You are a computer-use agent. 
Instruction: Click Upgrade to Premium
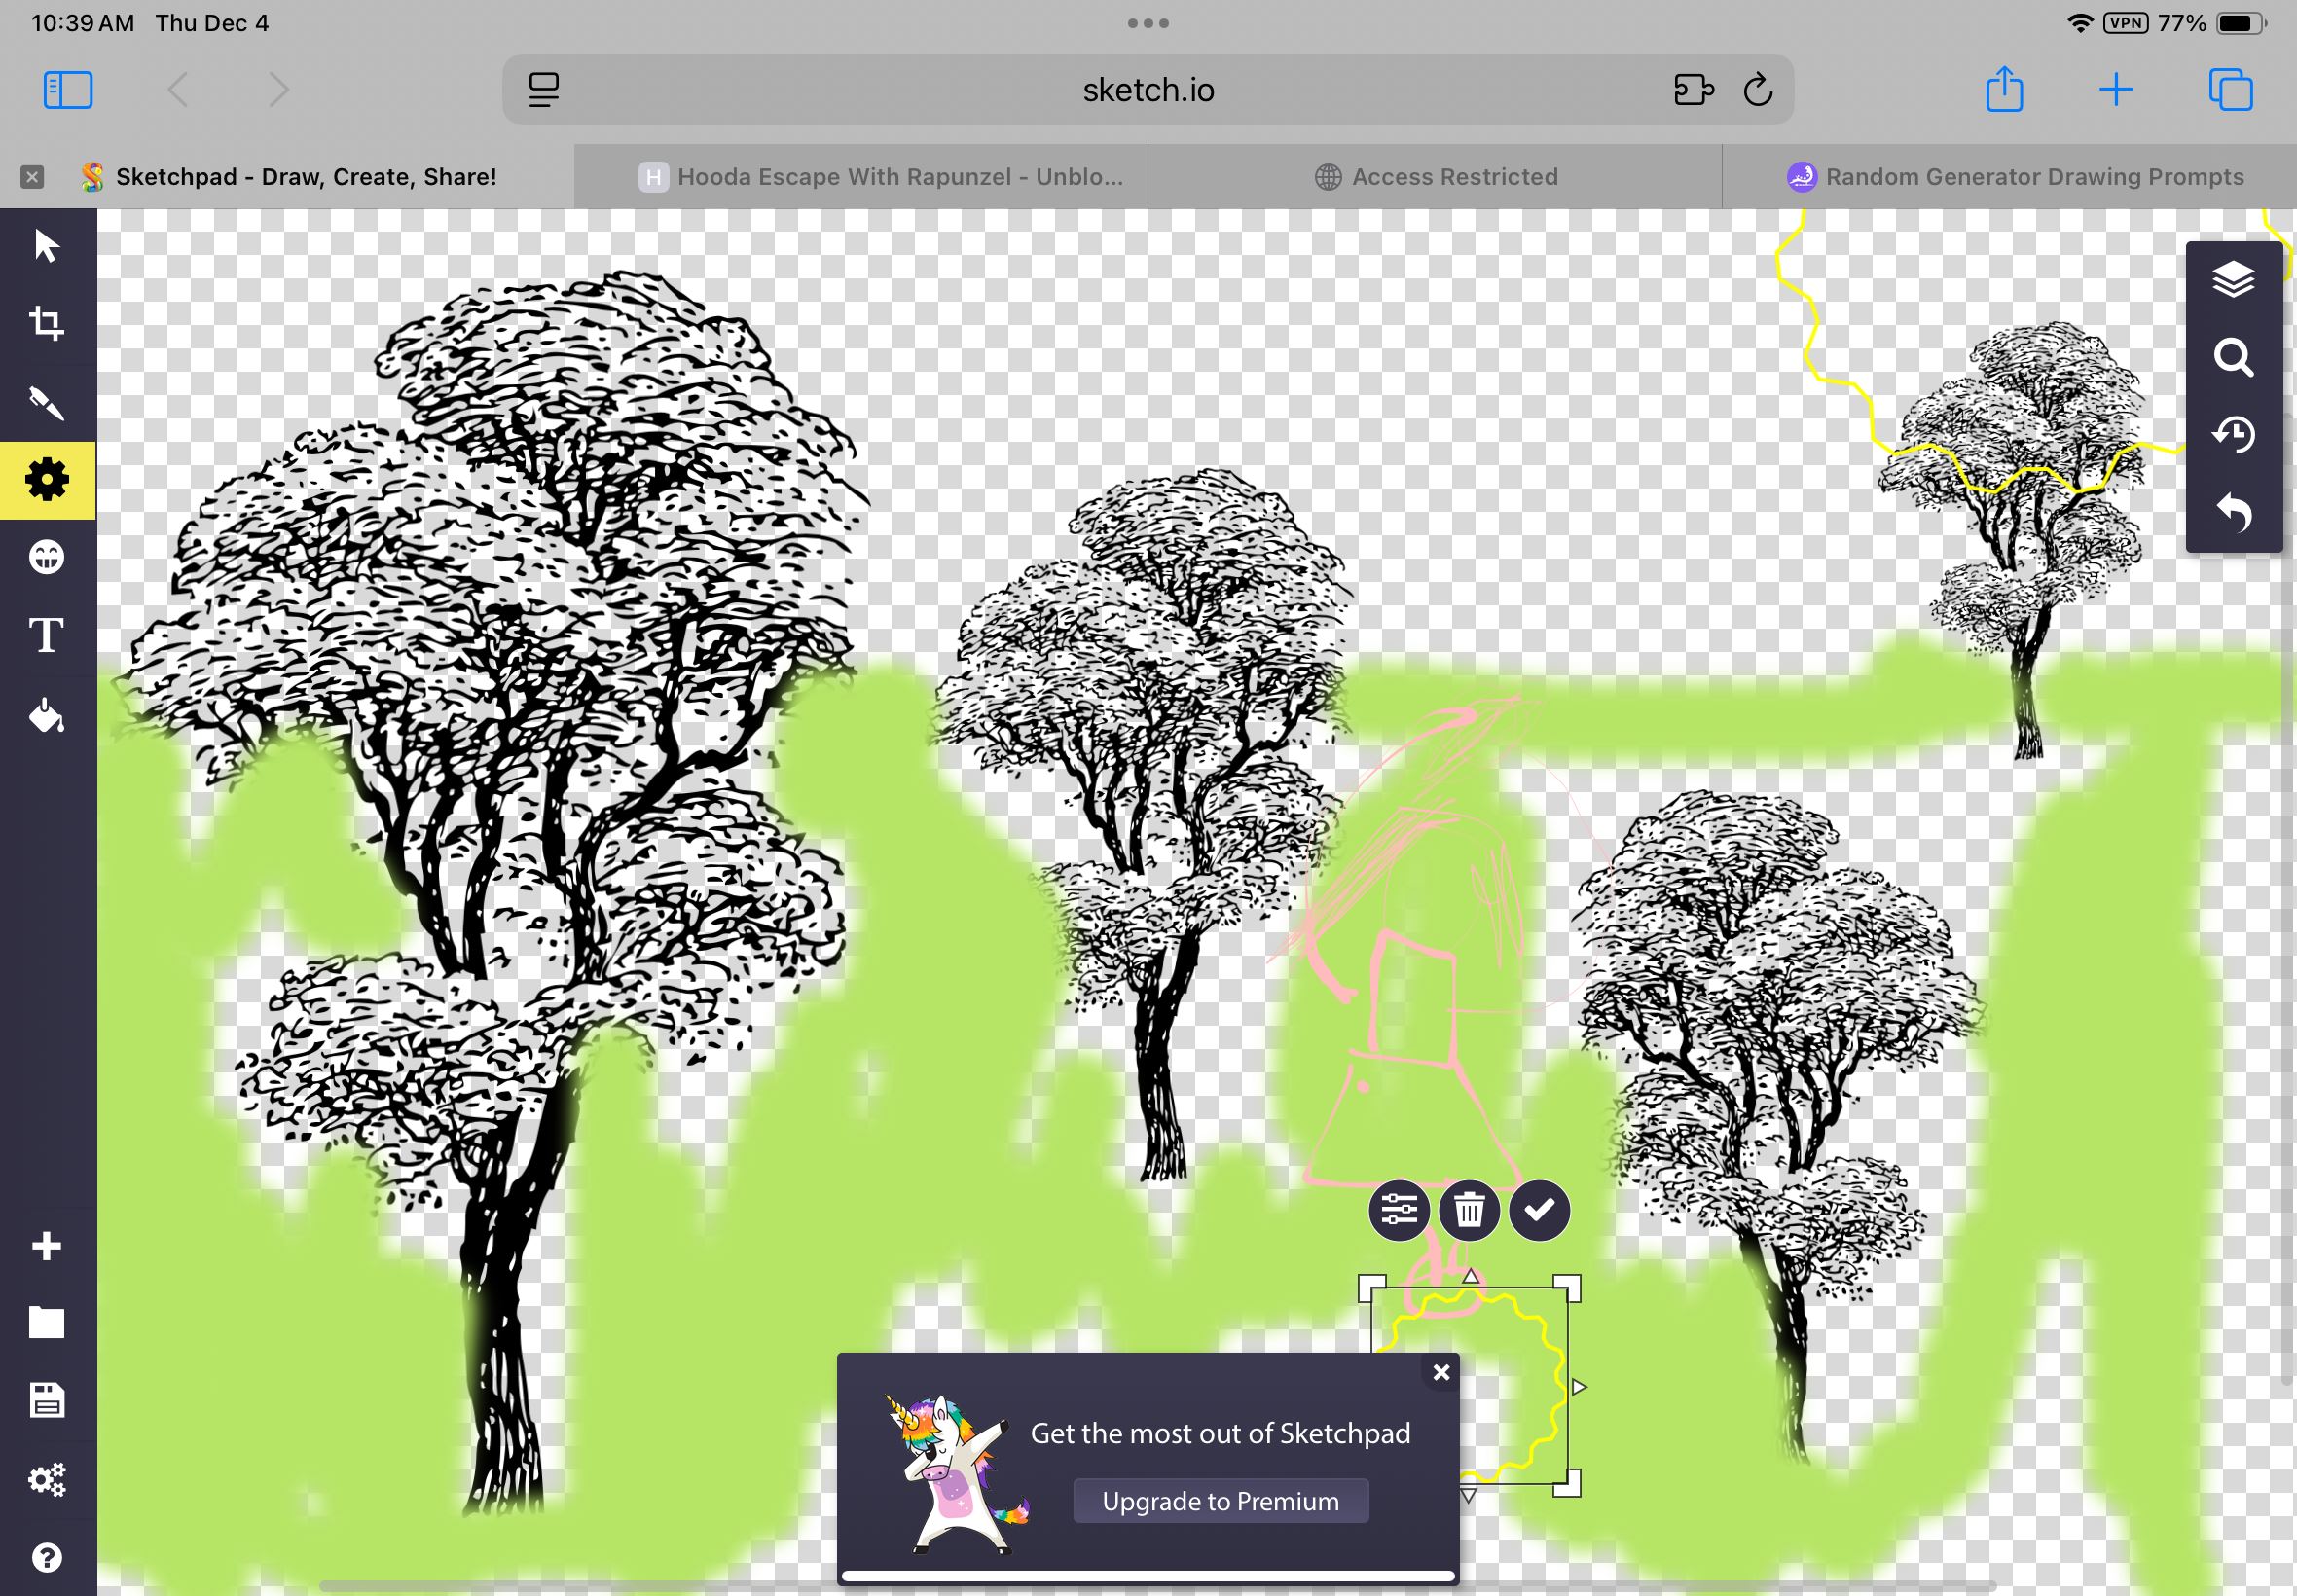coord(1220,1501)
